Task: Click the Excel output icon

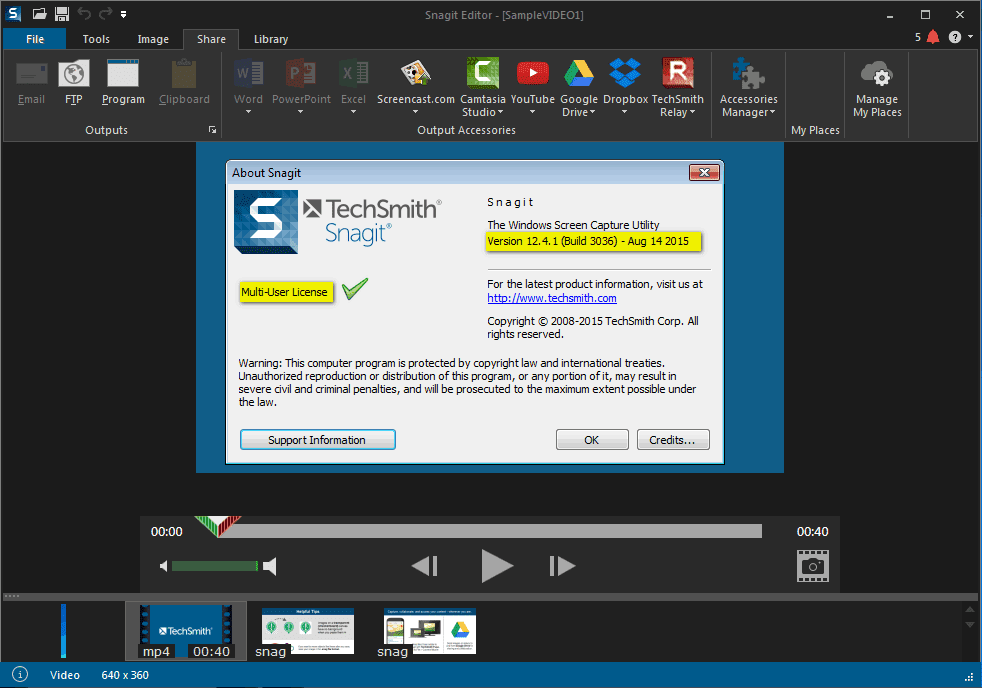Action: coord(353,74)
